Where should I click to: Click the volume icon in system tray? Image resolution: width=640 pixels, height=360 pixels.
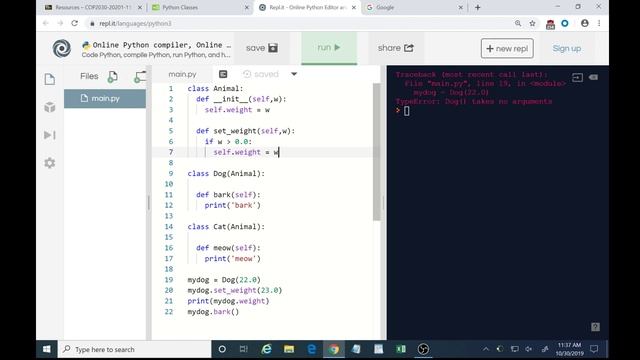[x=529, y=349]
